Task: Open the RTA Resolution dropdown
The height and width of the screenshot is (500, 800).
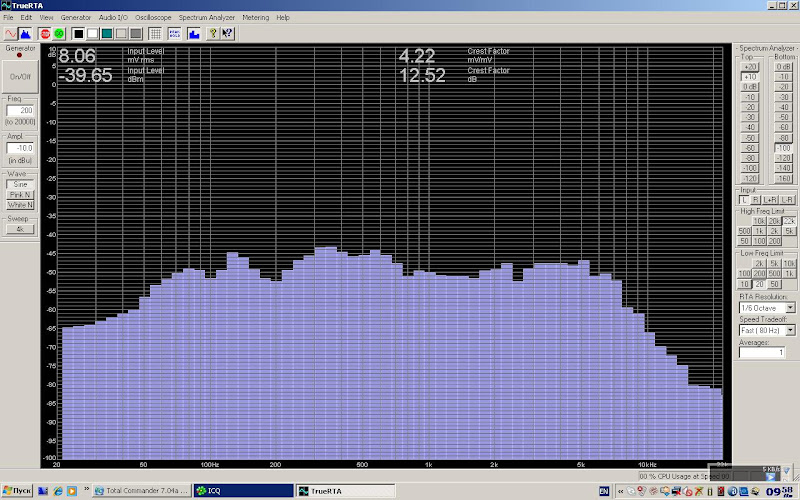Action: [790, 308]
